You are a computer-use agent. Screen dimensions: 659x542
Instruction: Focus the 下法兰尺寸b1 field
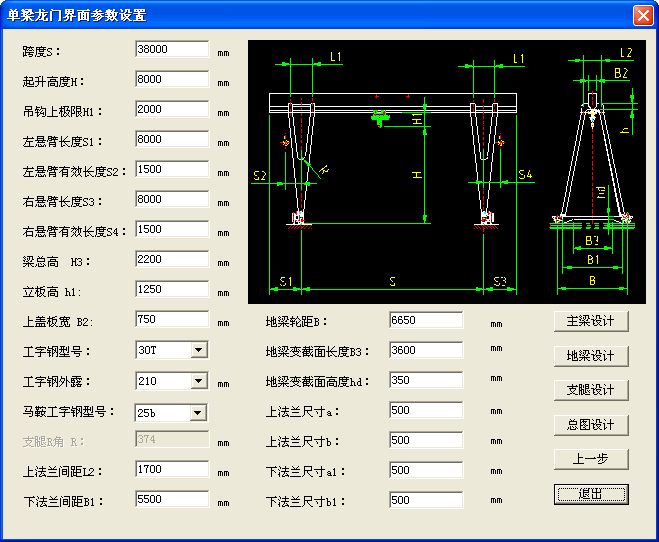pyautogui.click(x=425, y=500)
